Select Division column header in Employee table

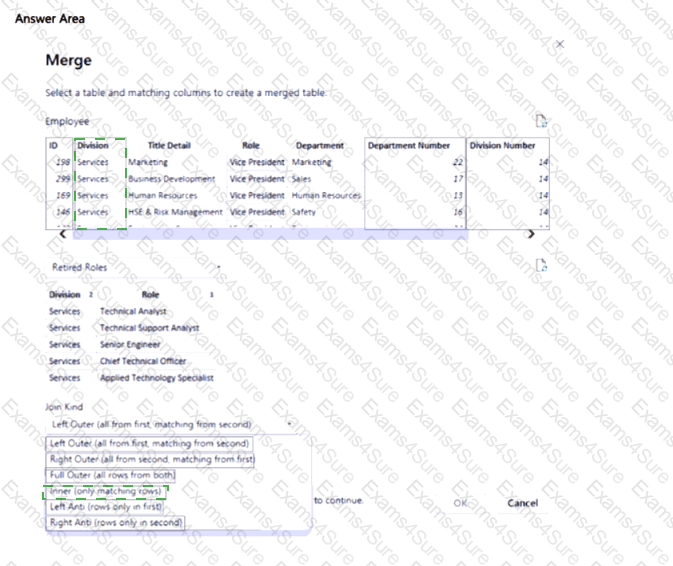point(92,145)
